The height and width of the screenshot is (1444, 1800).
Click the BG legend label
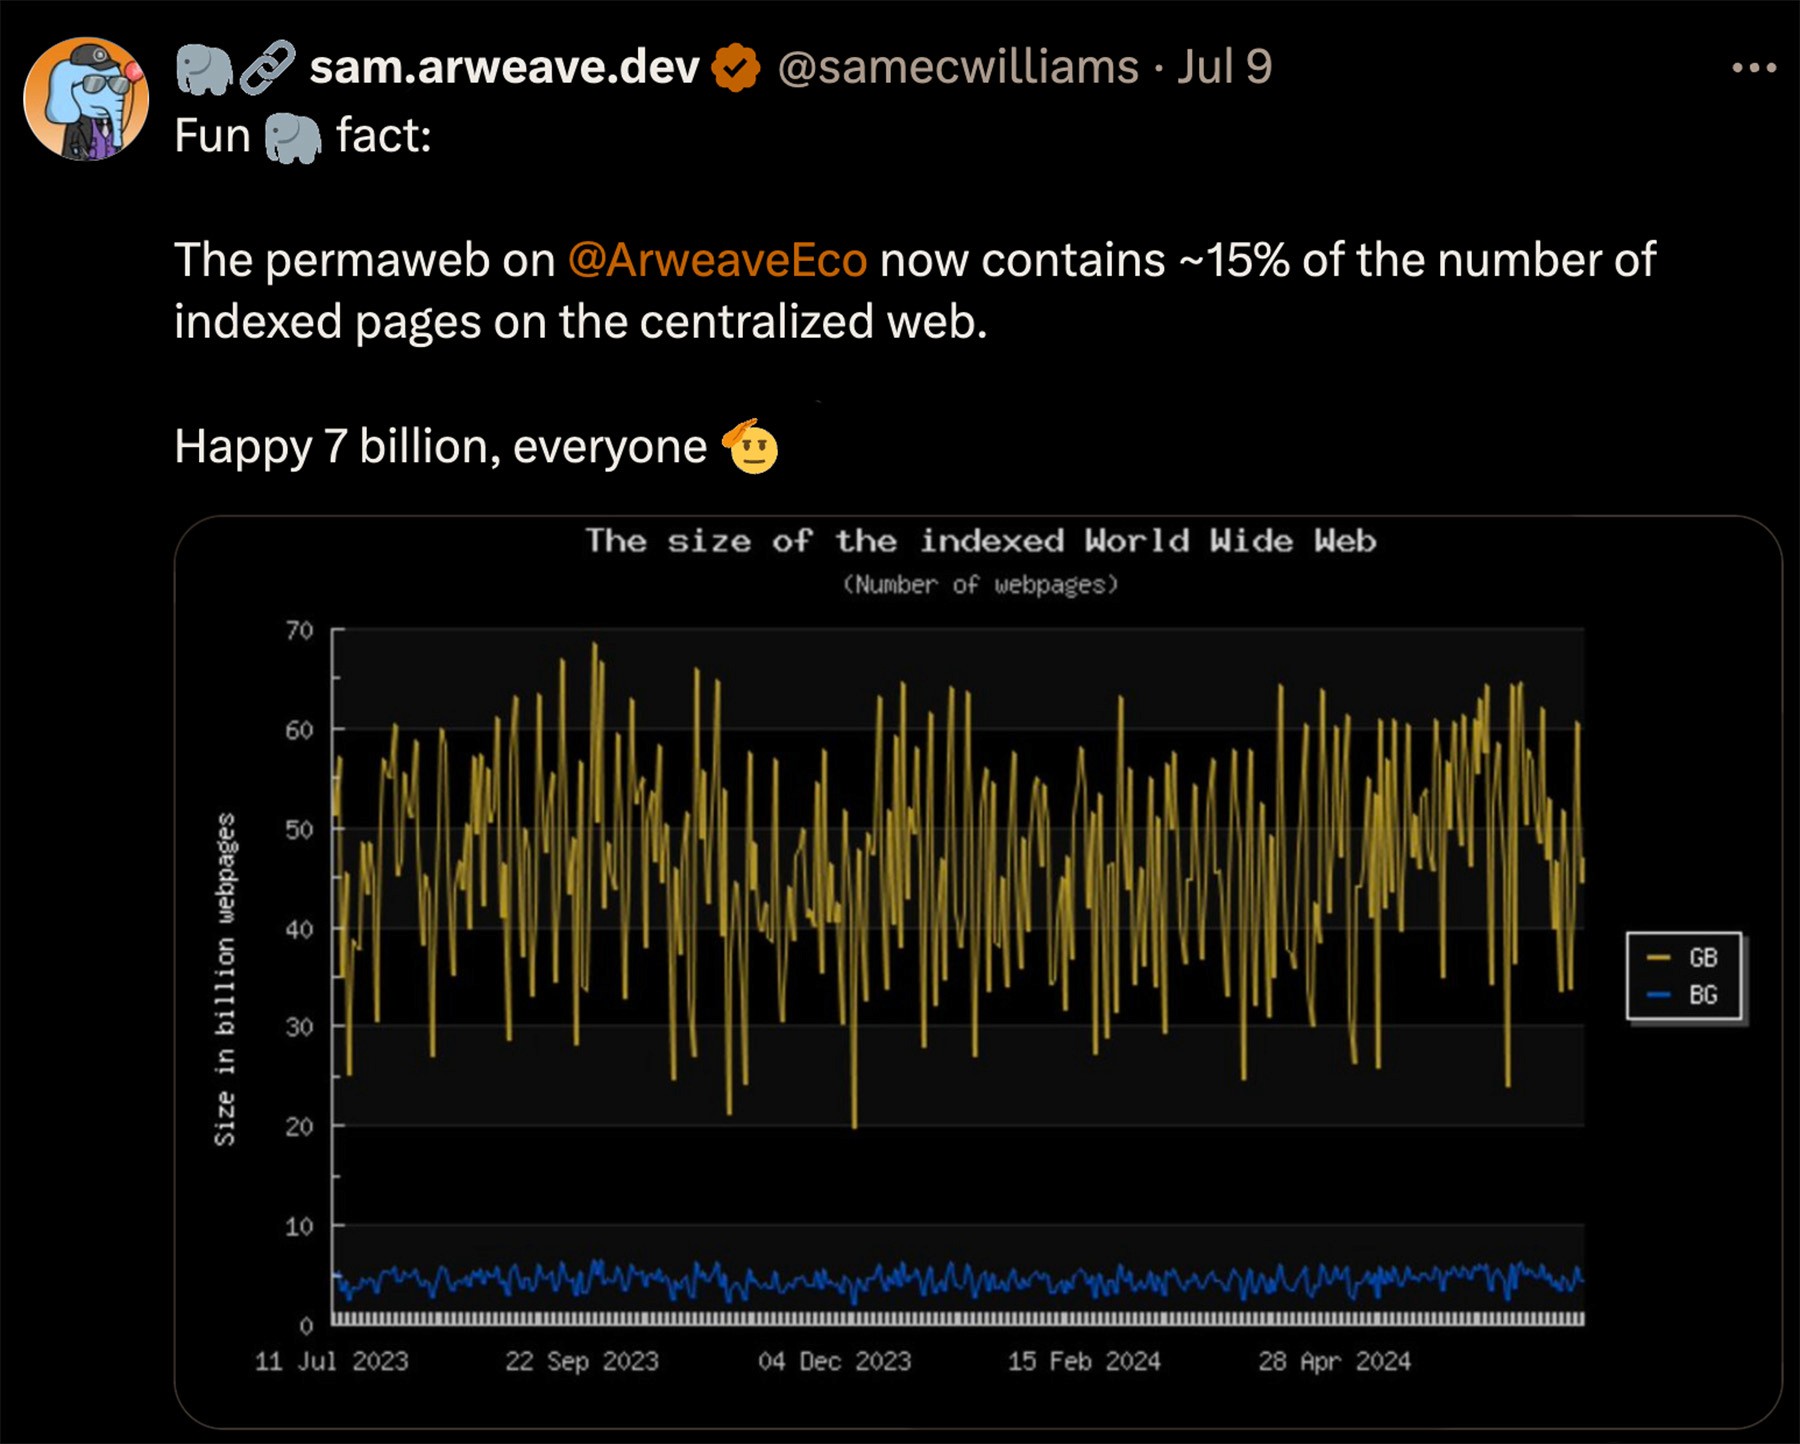coord(1703,995)
